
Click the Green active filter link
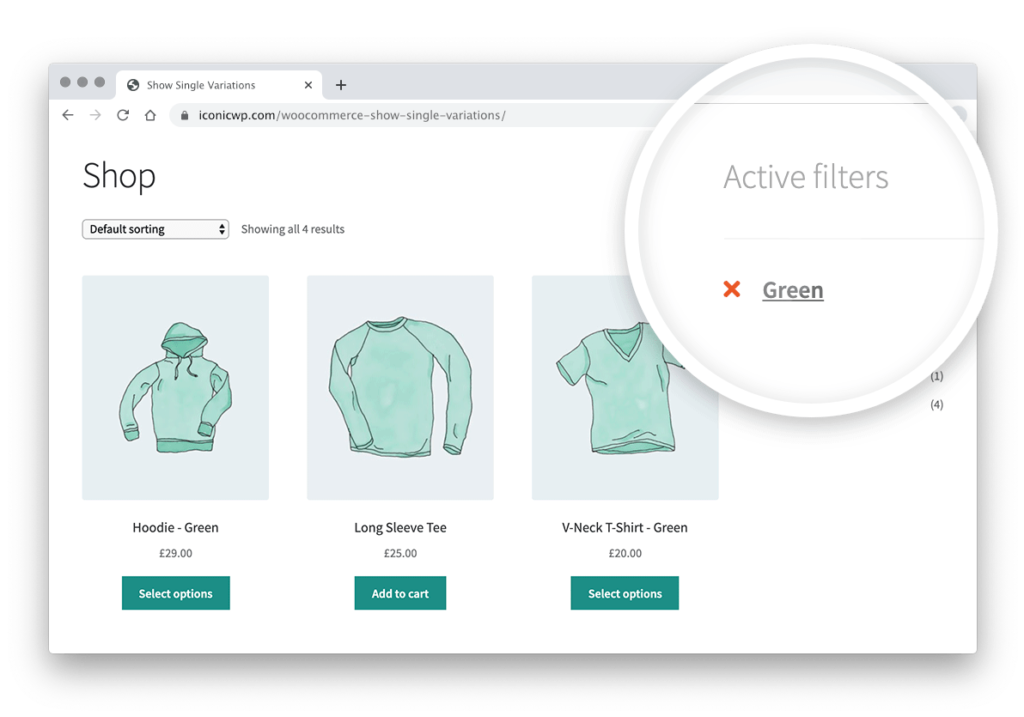tap(792, 289)
